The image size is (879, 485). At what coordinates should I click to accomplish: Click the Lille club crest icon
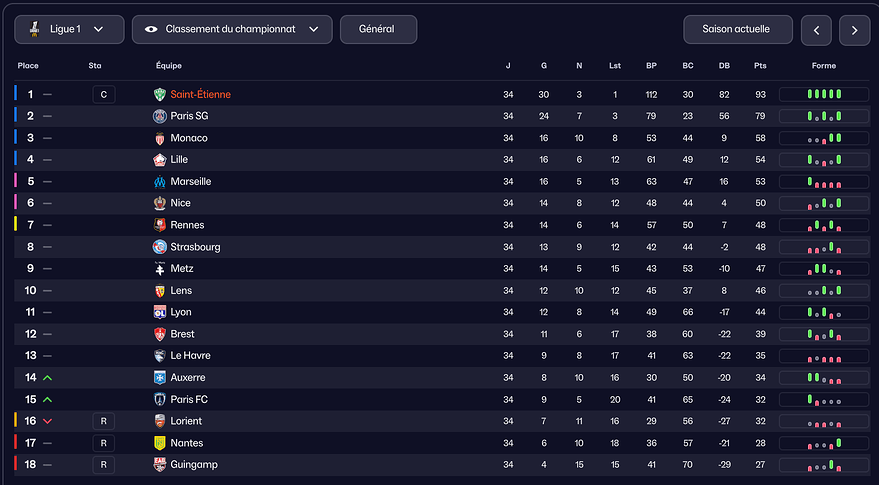pyautogui.click(x=160, y=160)
